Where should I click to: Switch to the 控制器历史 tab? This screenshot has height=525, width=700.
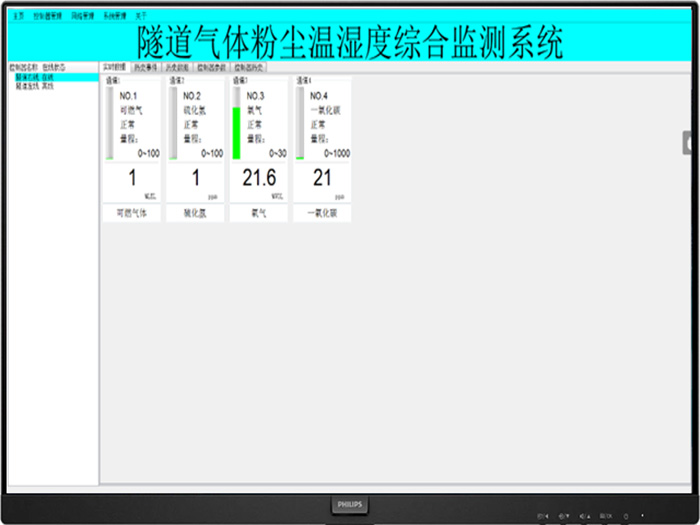tap(248, 67)
